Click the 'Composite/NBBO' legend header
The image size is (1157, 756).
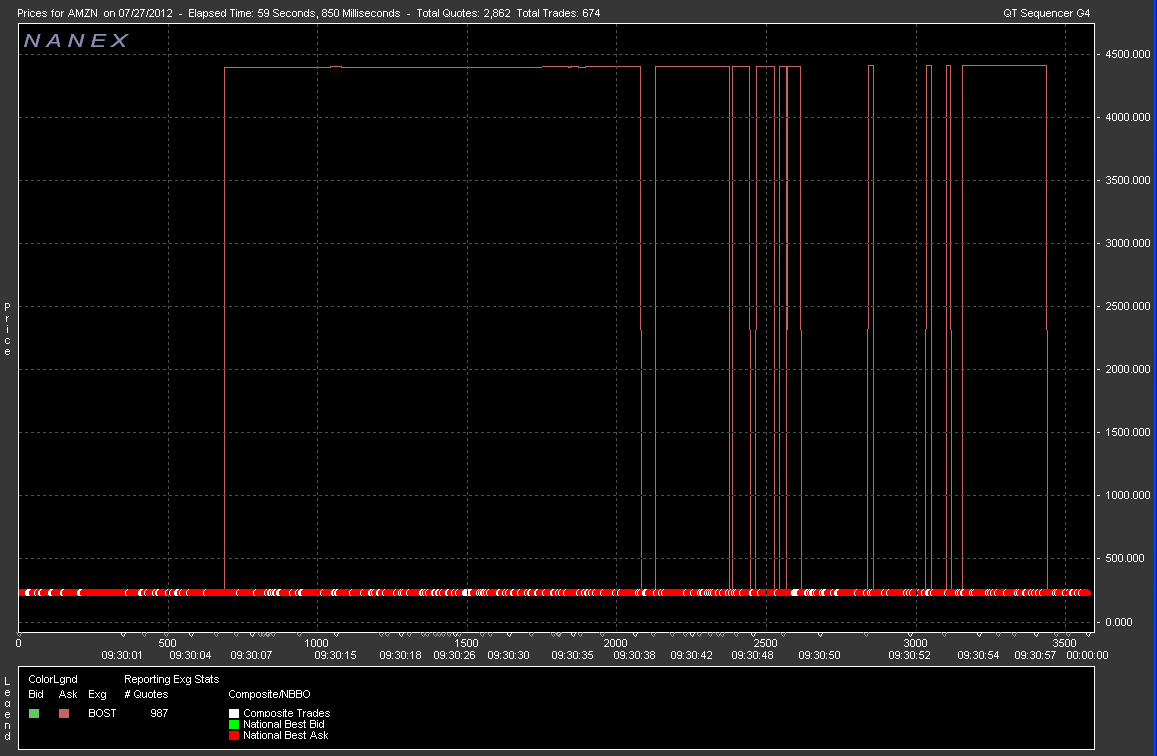pyautogui.click(x=269, y=694)
